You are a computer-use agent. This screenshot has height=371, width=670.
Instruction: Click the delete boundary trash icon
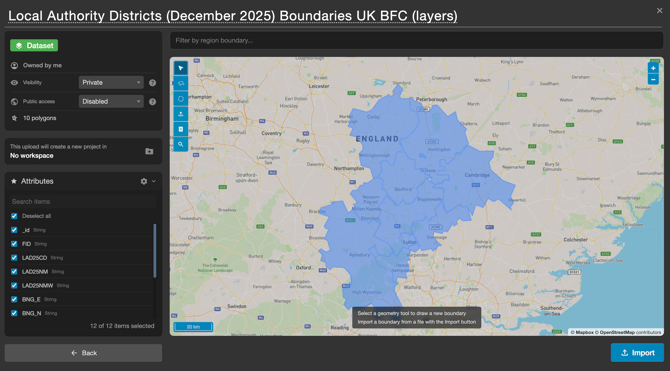(x=181, y=129)
